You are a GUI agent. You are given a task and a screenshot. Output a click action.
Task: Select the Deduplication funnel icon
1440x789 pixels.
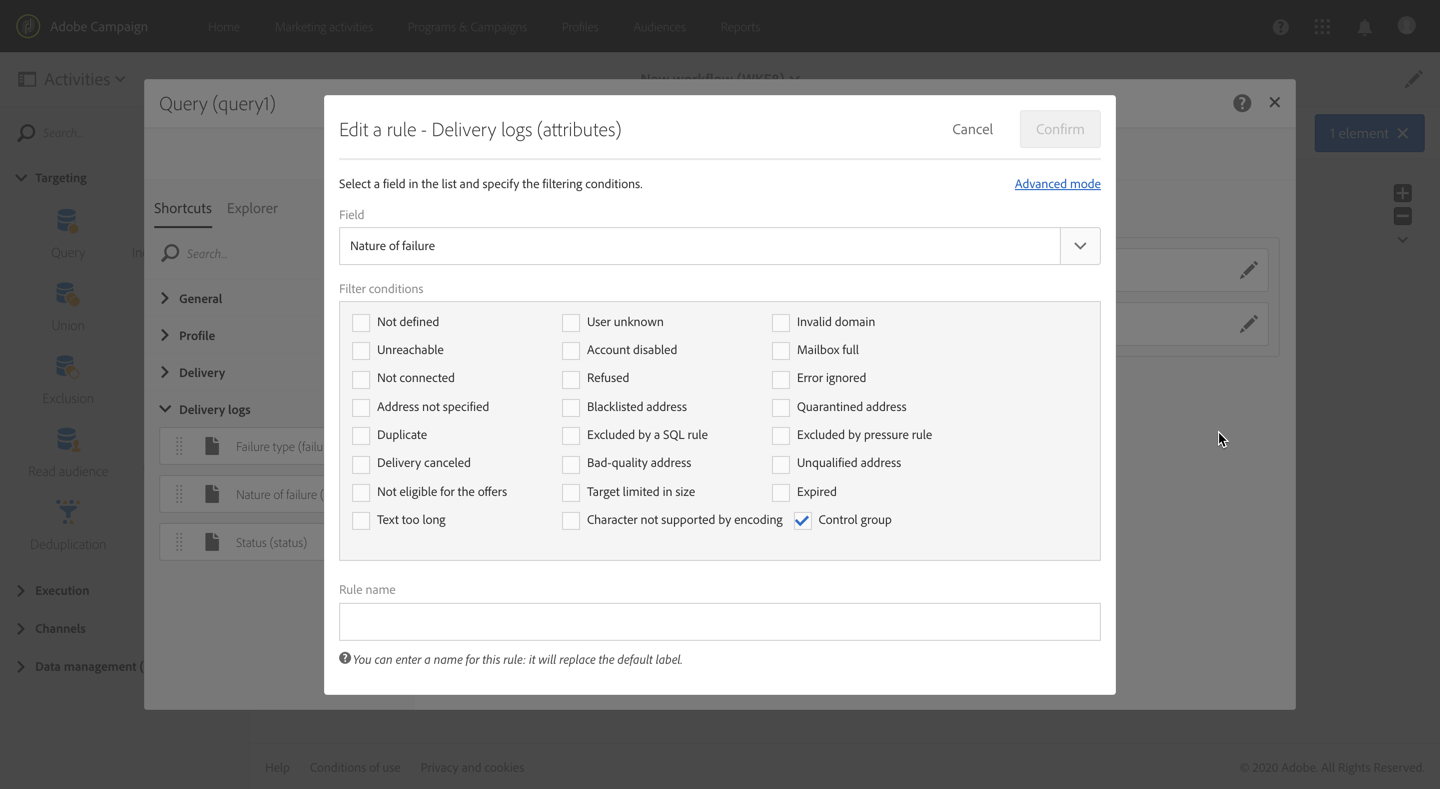click(67, 513)
